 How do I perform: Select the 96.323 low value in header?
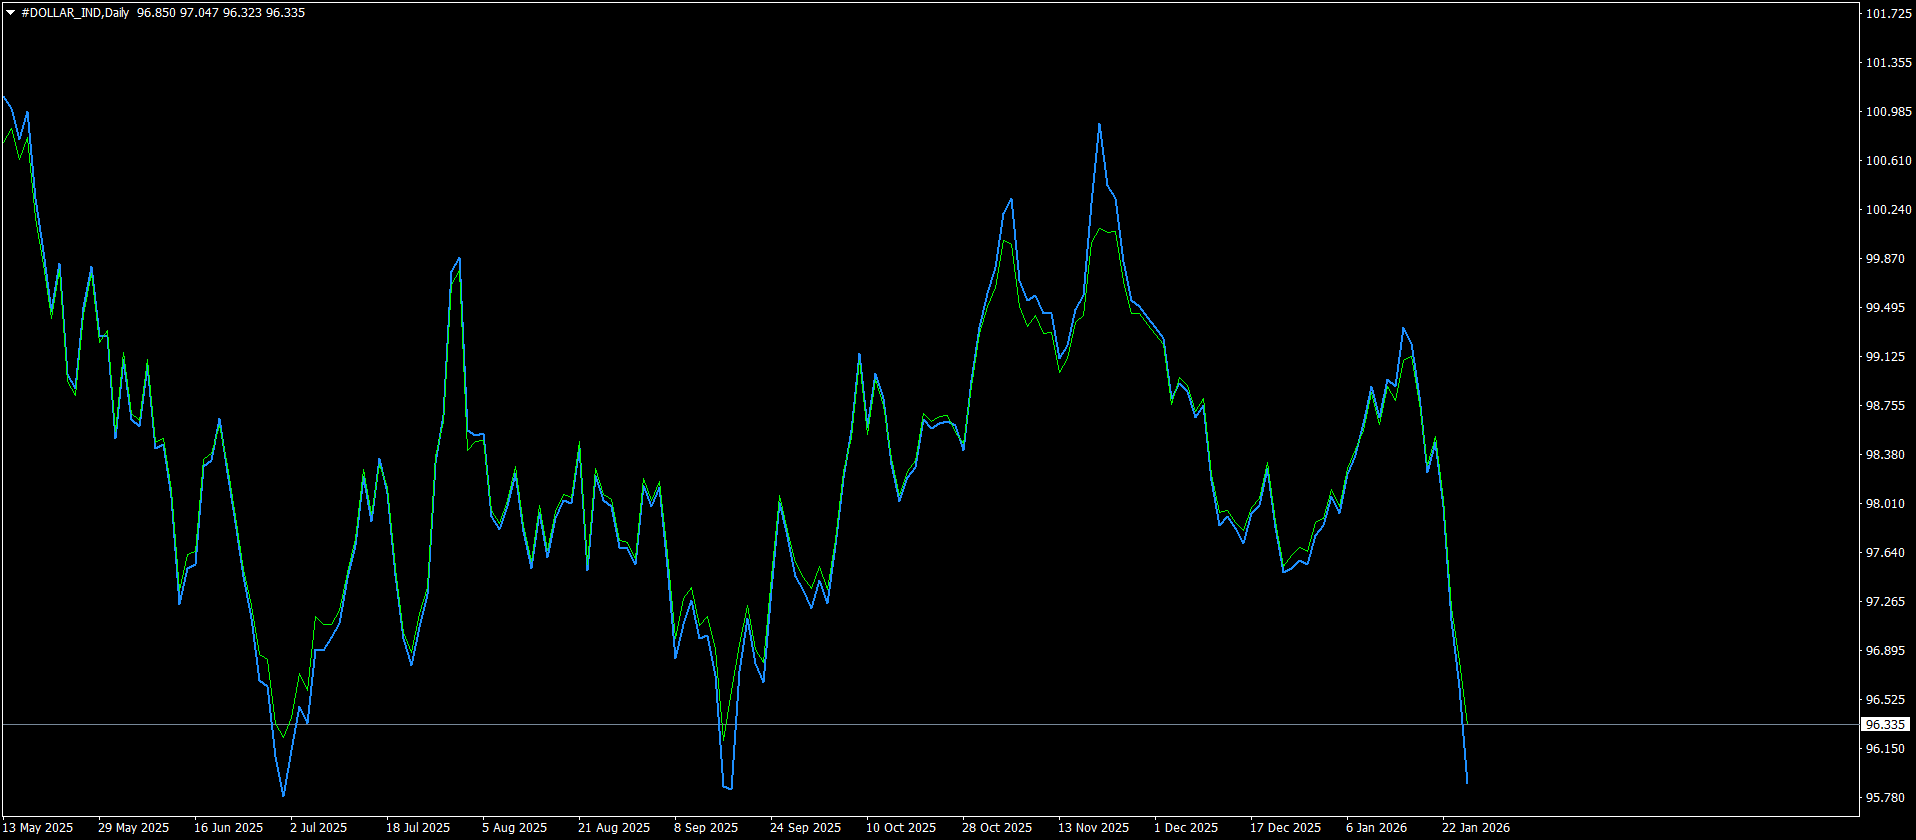(x=242, y=13)
